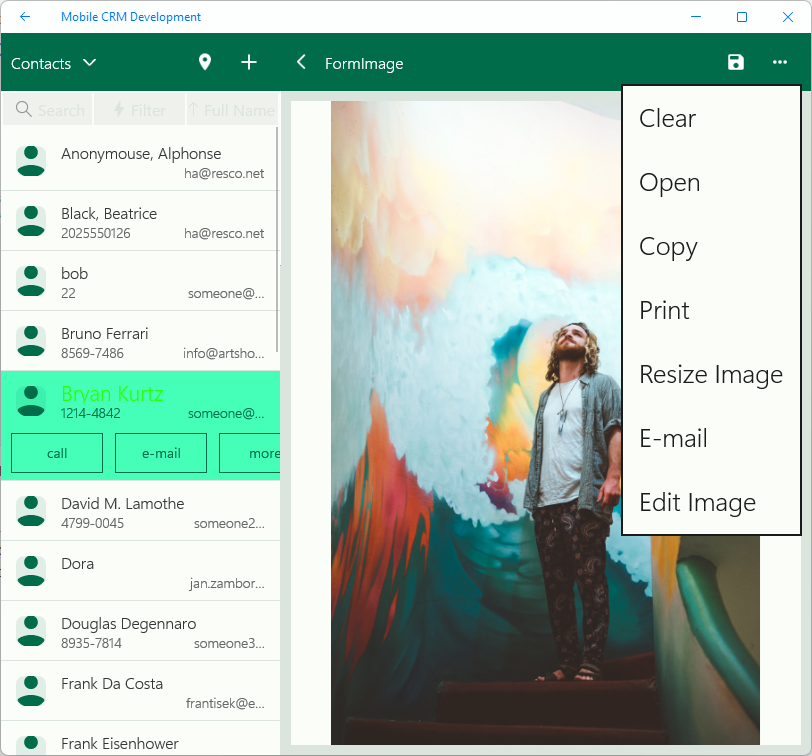Open the Filter option in list toolbar

click(x=139, y=110)
